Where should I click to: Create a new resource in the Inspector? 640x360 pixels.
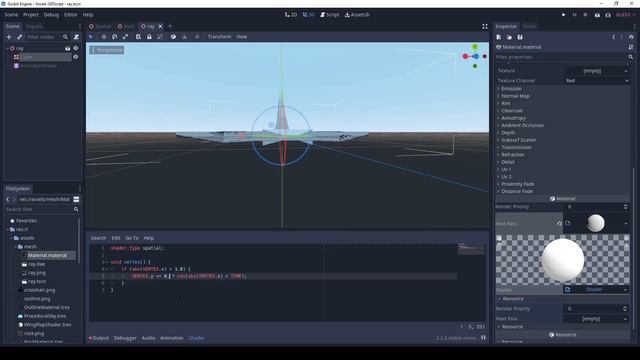(x=499, y=37)
